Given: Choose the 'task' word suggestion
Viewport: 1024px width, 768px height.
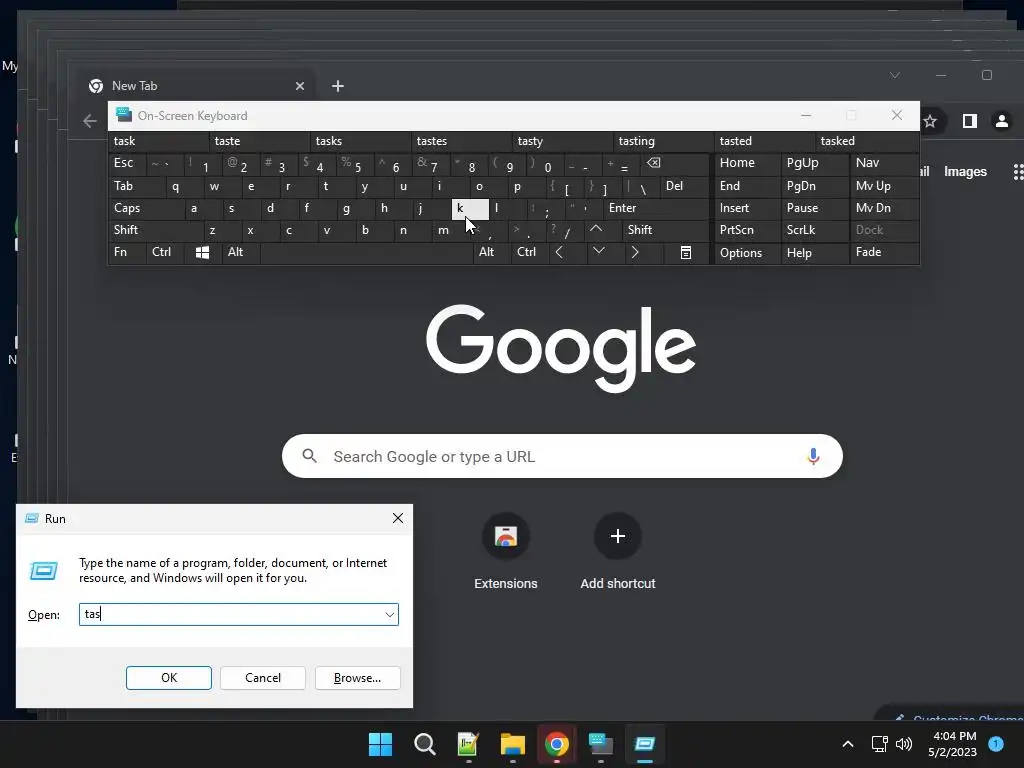Looking at the screenshot, I should [159, 141].
